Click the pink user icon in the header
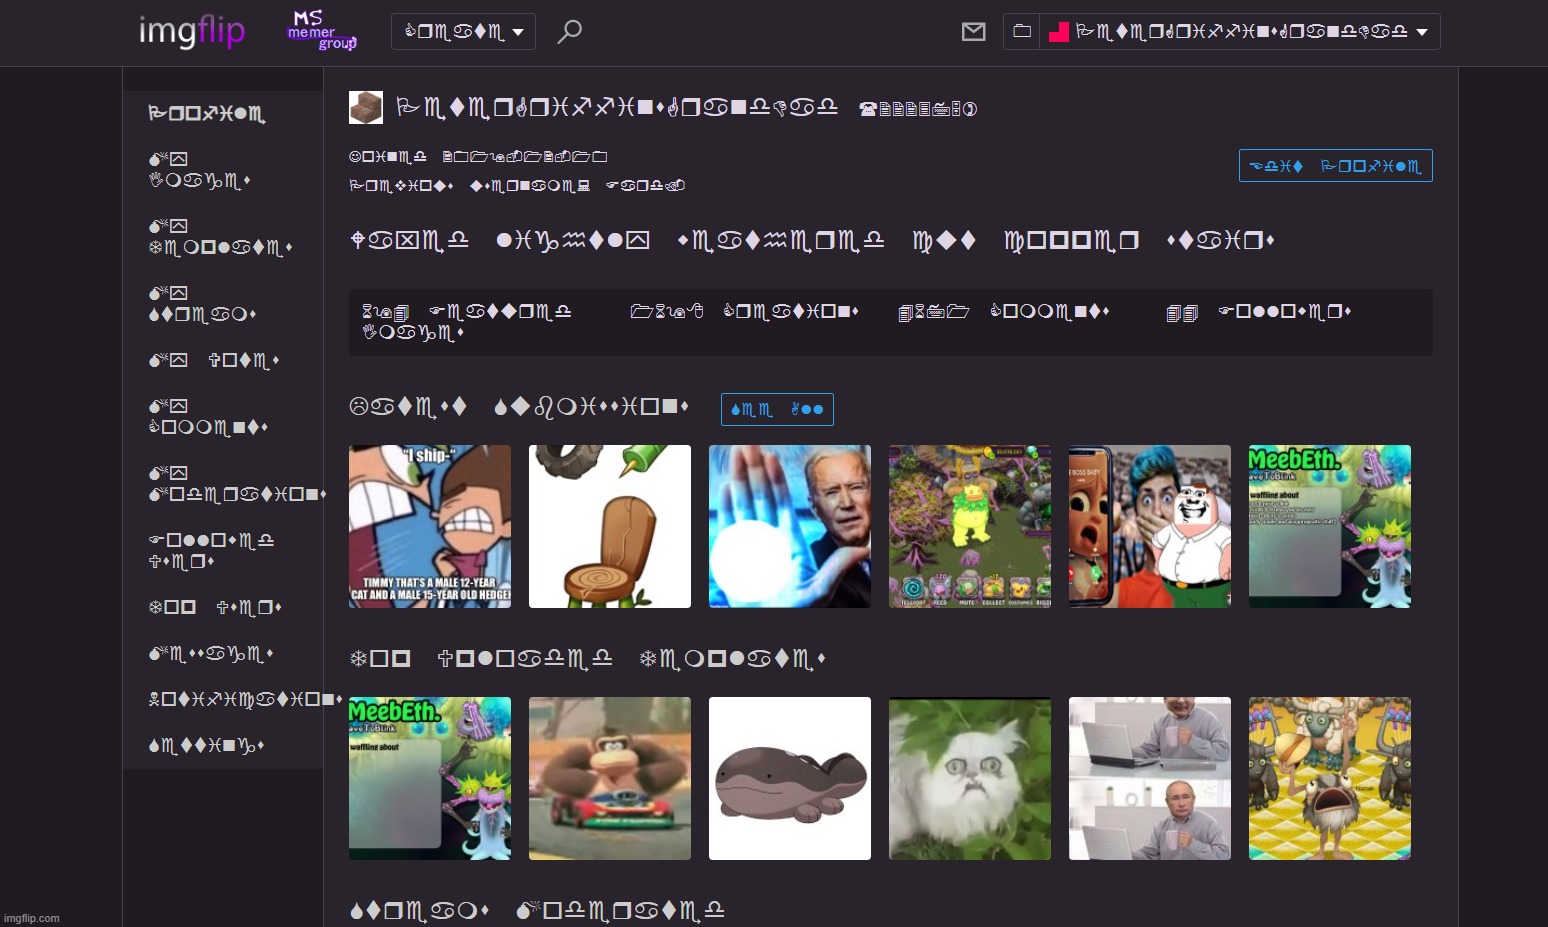This screenshot has height=927, width=1548. [x=1059, y=32]
